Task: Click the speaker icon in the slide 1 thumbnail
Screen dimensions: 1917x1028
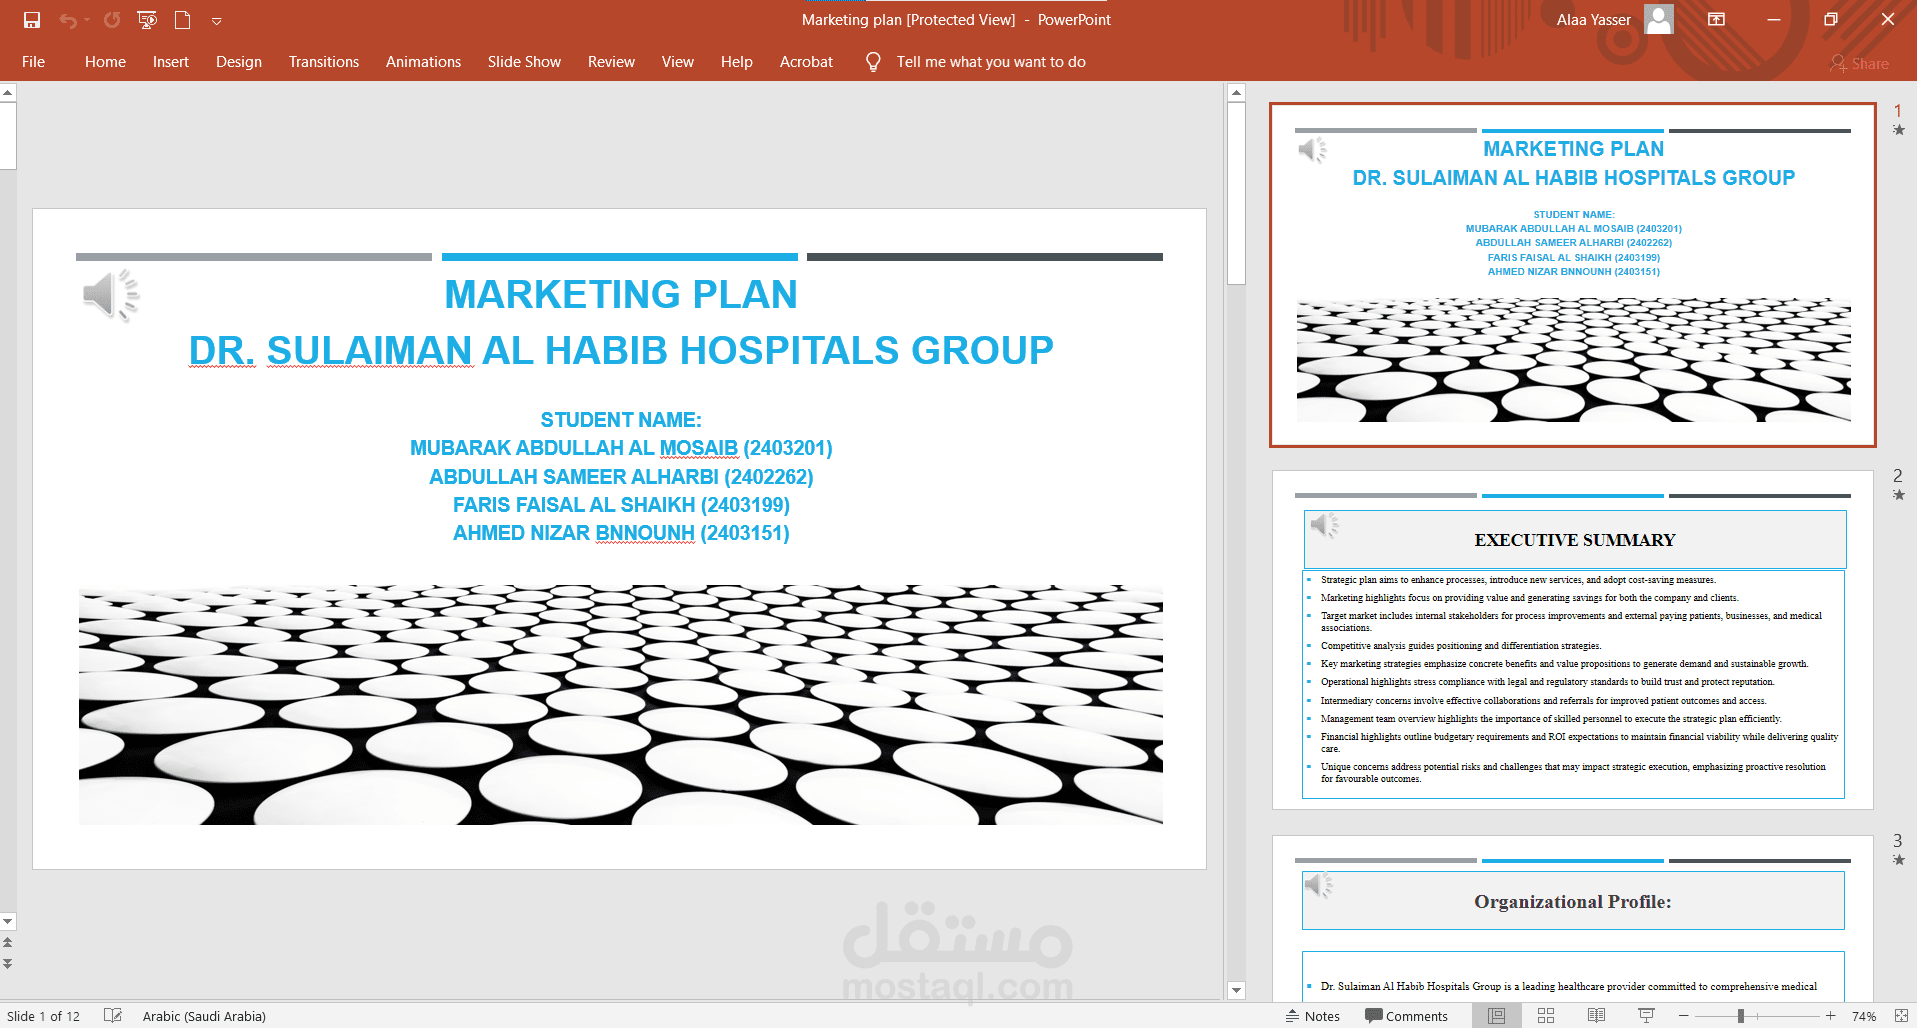Action: click(1312, 150)
